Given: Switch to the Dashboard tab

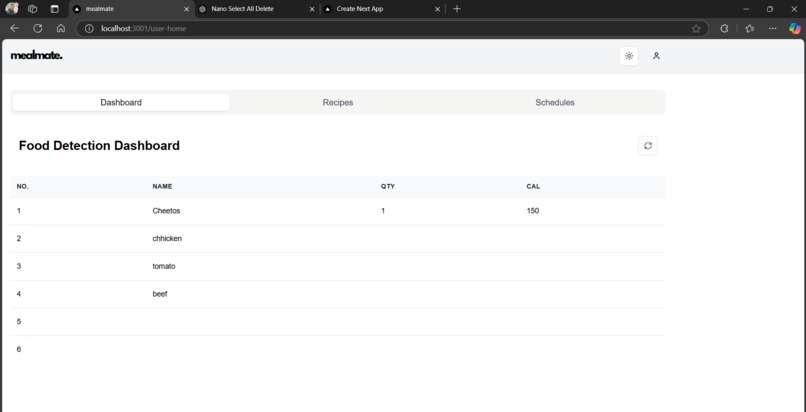Looking at the screenshot, I should [x=121, y=102].
